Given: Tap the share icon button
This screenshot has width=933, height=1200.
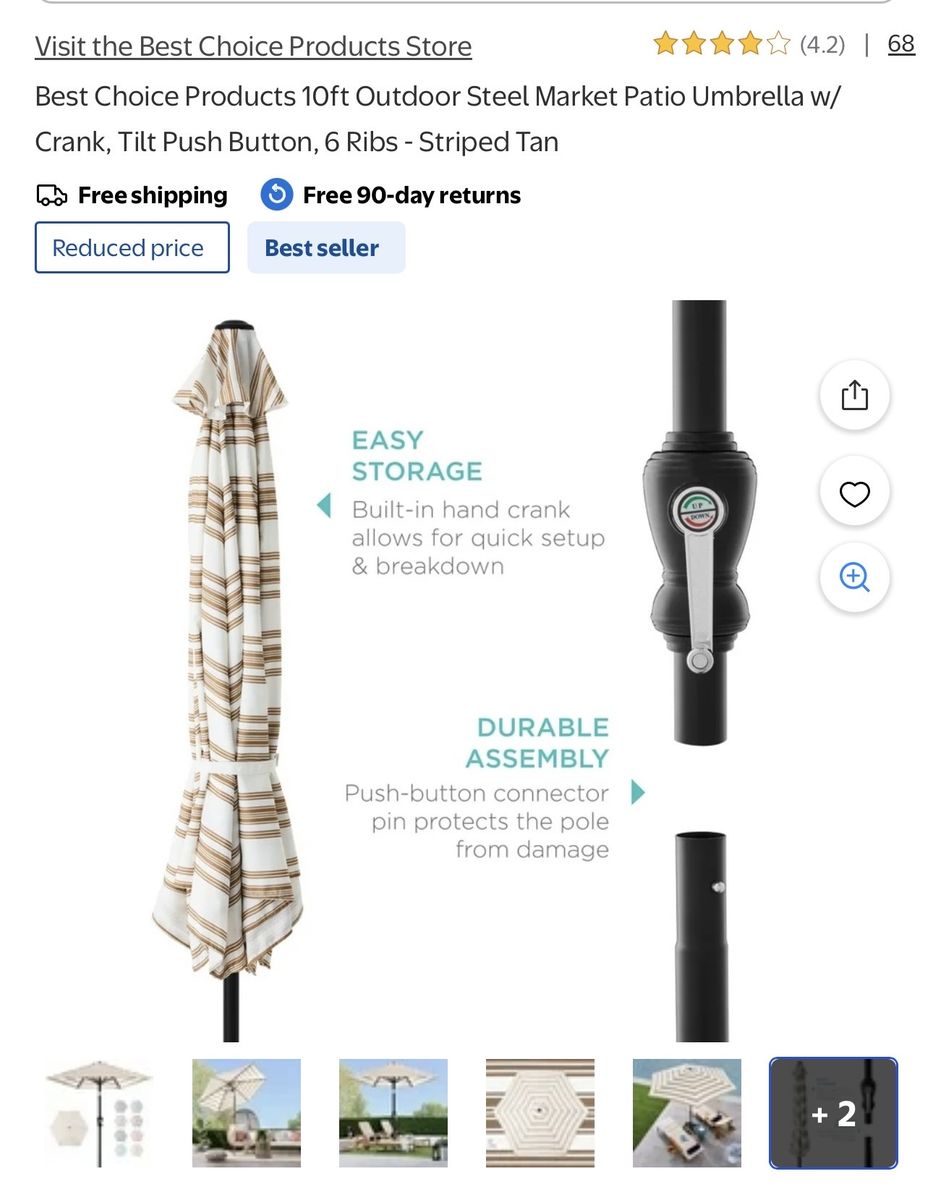Looking at the screenshot, I should click(854, 396).
